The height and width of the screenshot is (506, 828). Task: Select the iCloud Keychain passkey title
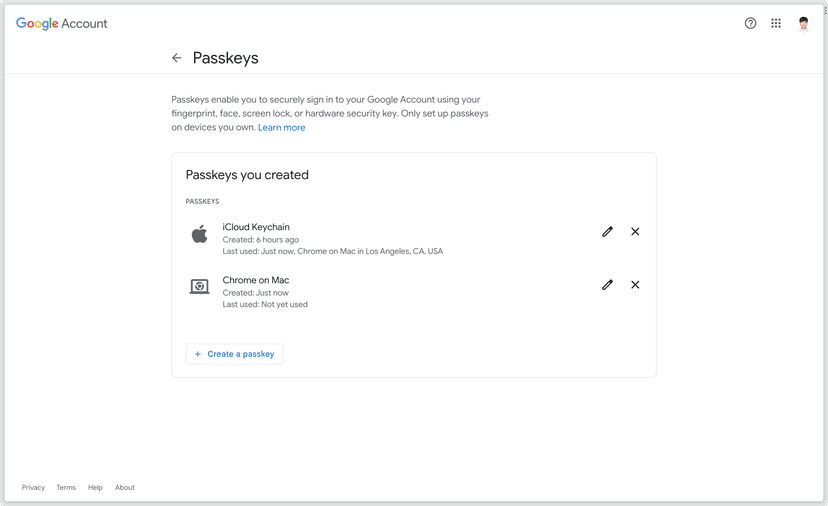coord(256,227)
